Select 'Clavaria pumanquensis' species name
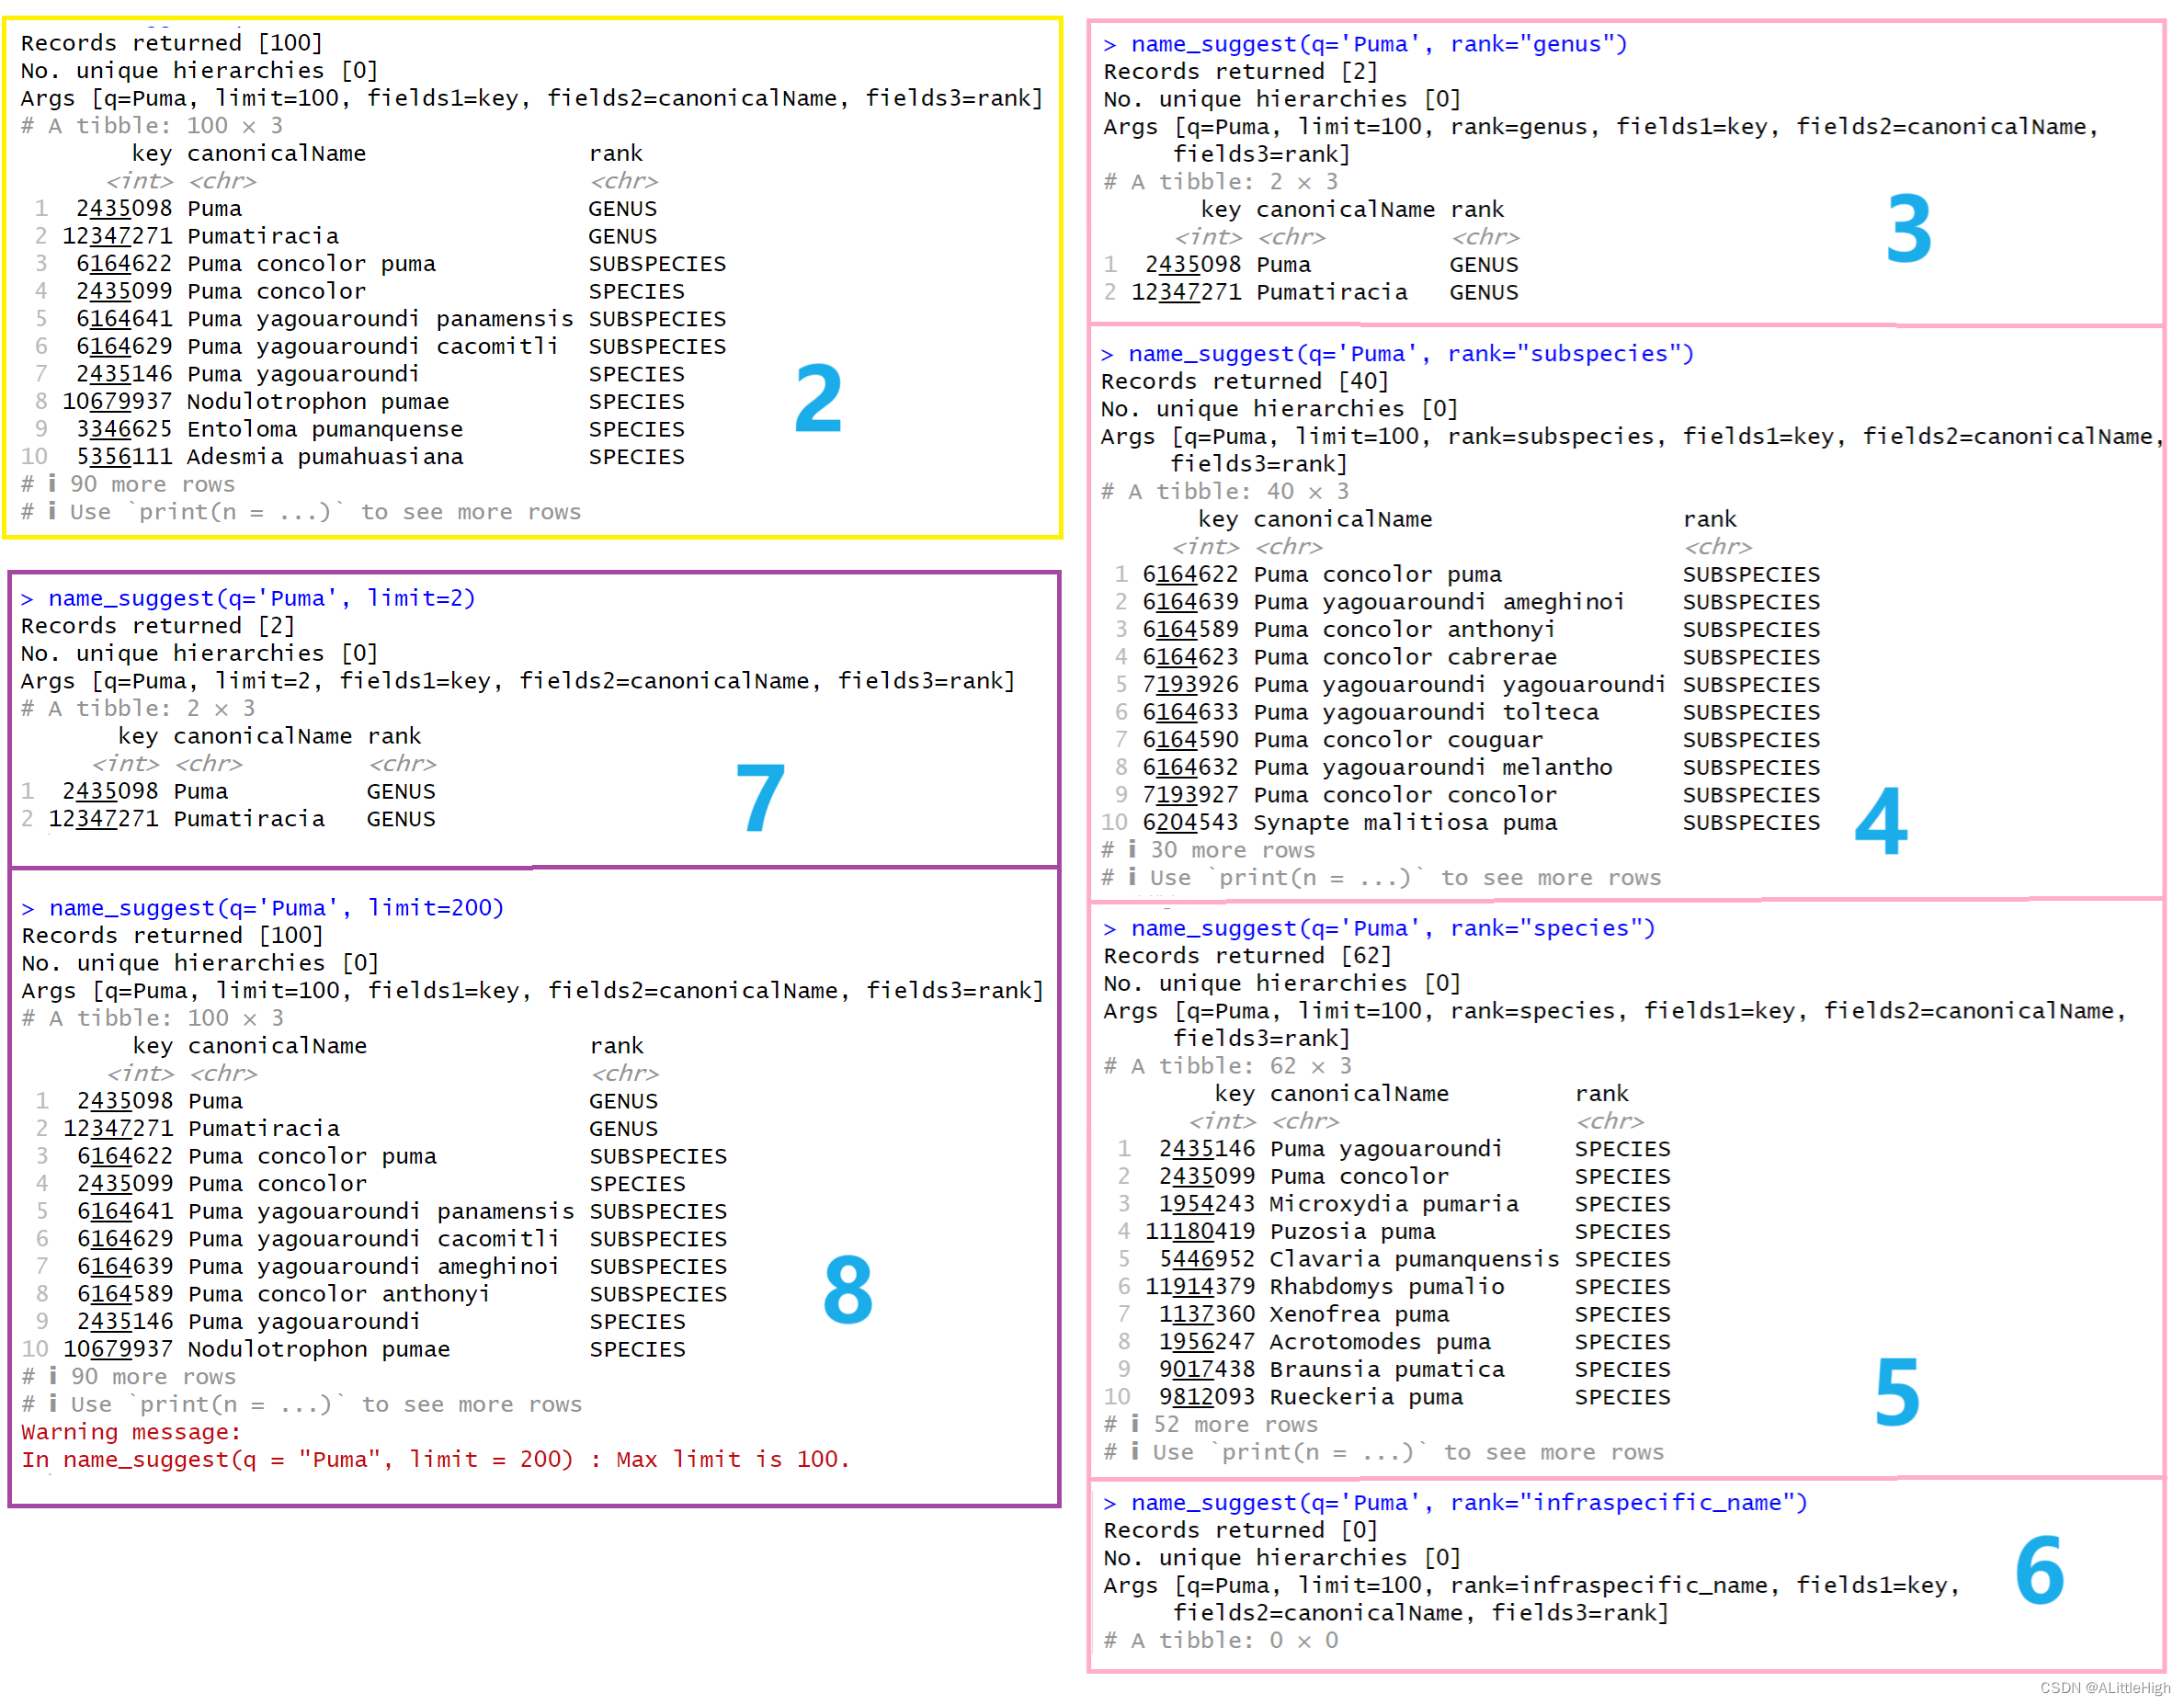This screenshot has width=2184, height=1705. 1415,1260
